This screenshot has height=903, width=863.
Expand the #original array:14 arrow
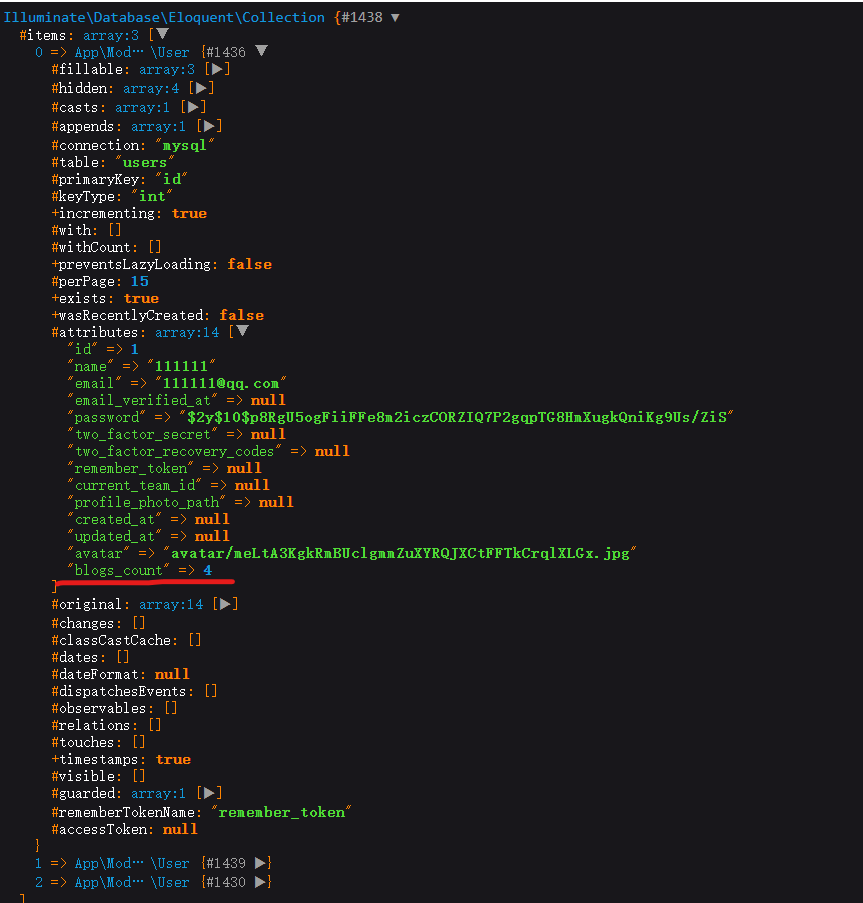(x=225, y=604)
